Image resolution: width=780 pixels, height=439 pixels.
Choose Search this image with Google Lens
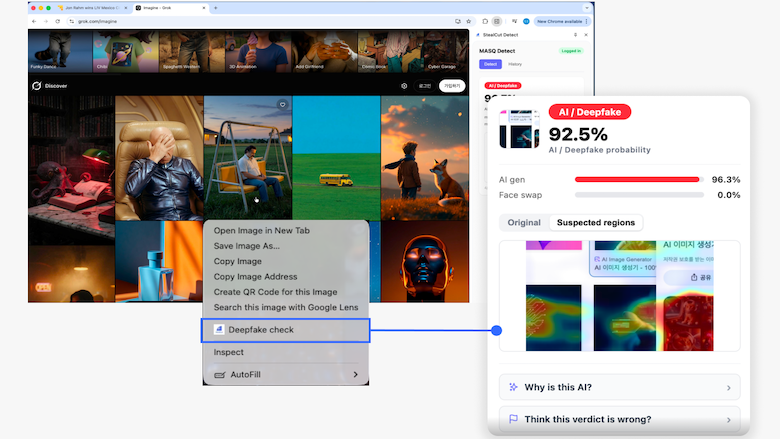(286, 308)
